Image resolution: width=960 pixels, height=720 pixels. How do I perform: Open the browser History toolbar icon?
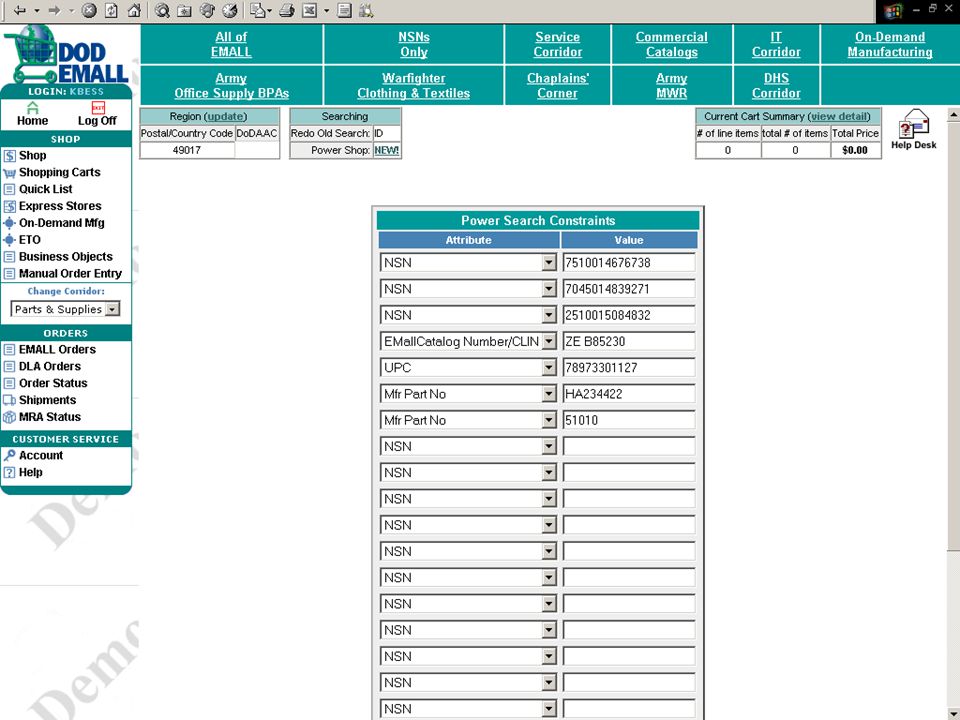230,10
